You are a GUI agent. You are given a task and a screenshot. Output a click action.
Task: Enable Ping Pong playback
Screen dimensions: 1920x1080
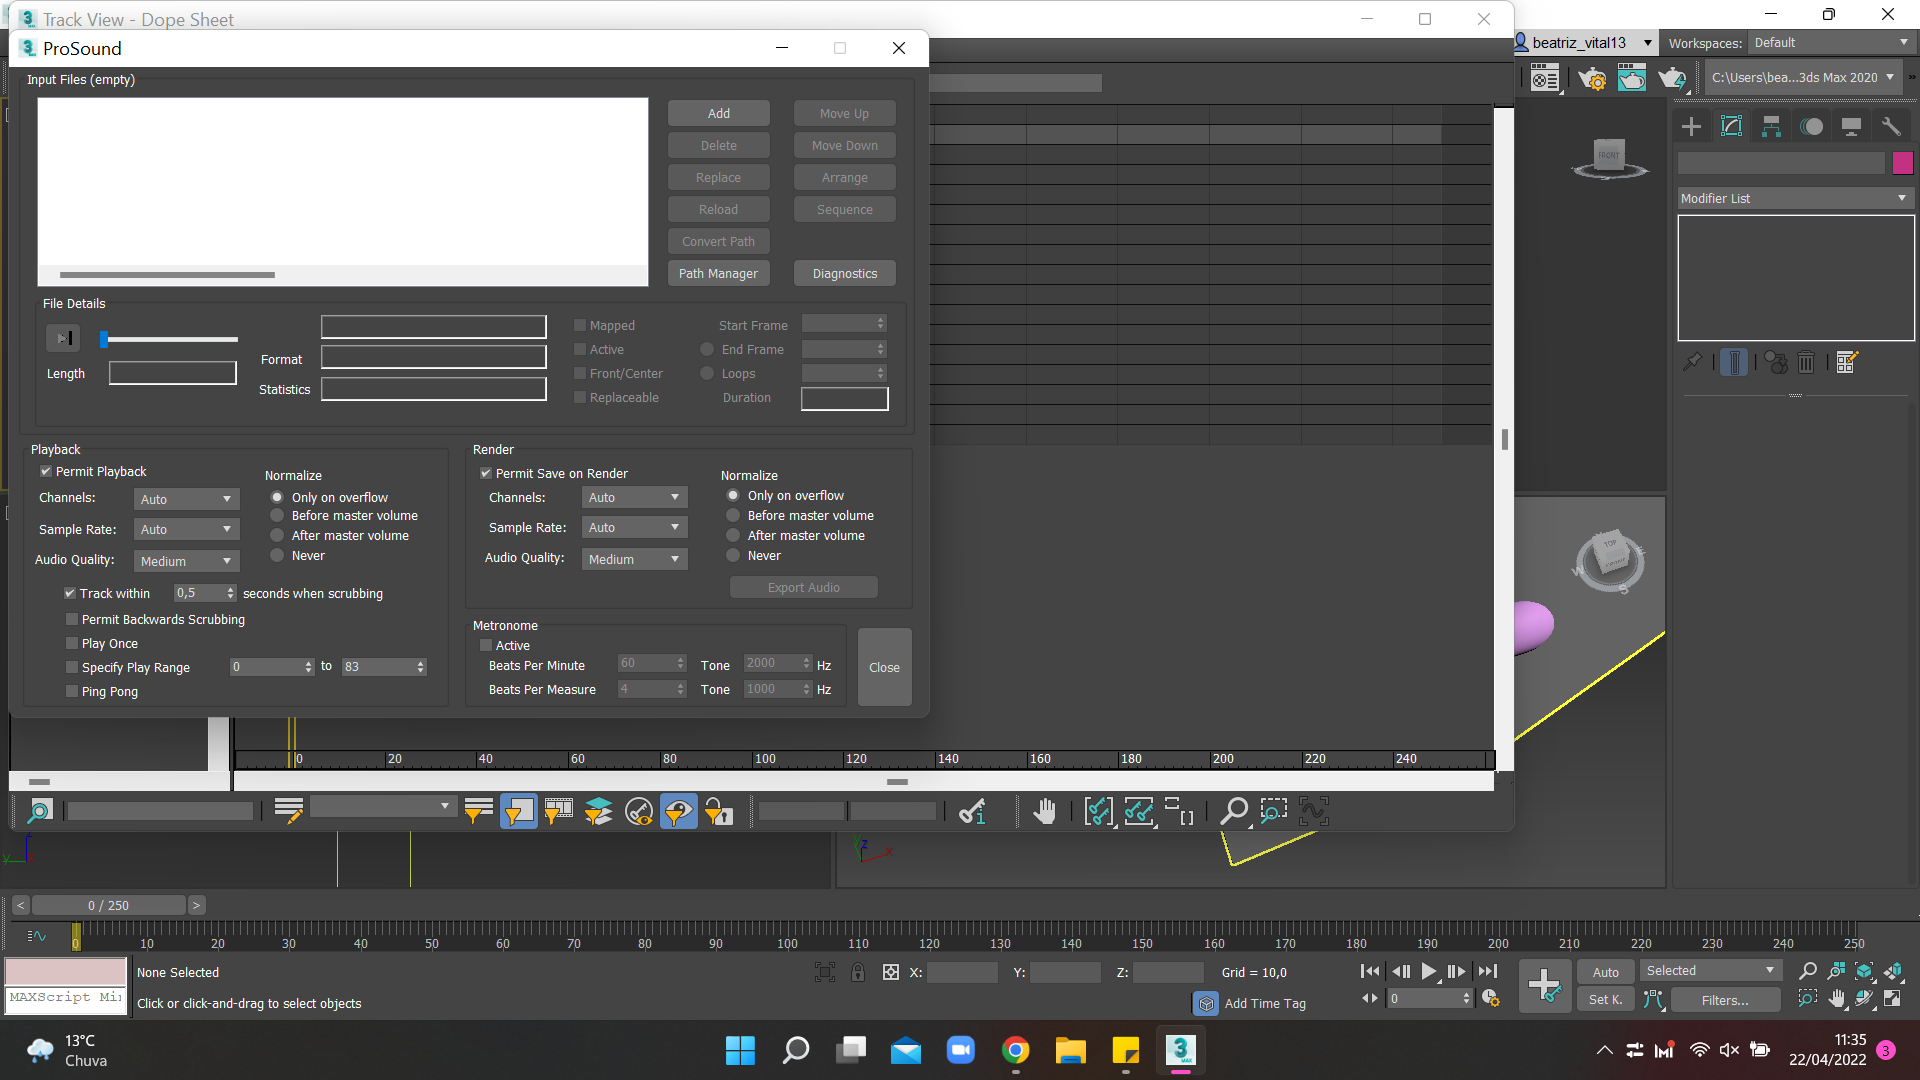[71, 691]
